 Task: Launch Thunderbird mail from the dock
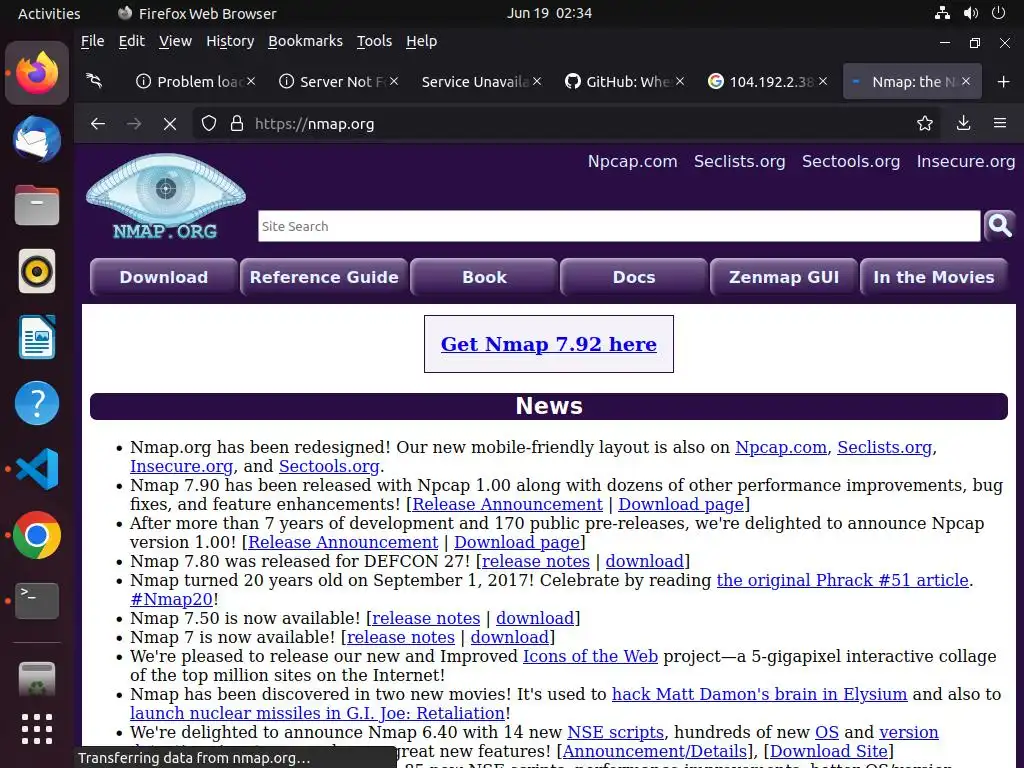(x=37, y=139)
